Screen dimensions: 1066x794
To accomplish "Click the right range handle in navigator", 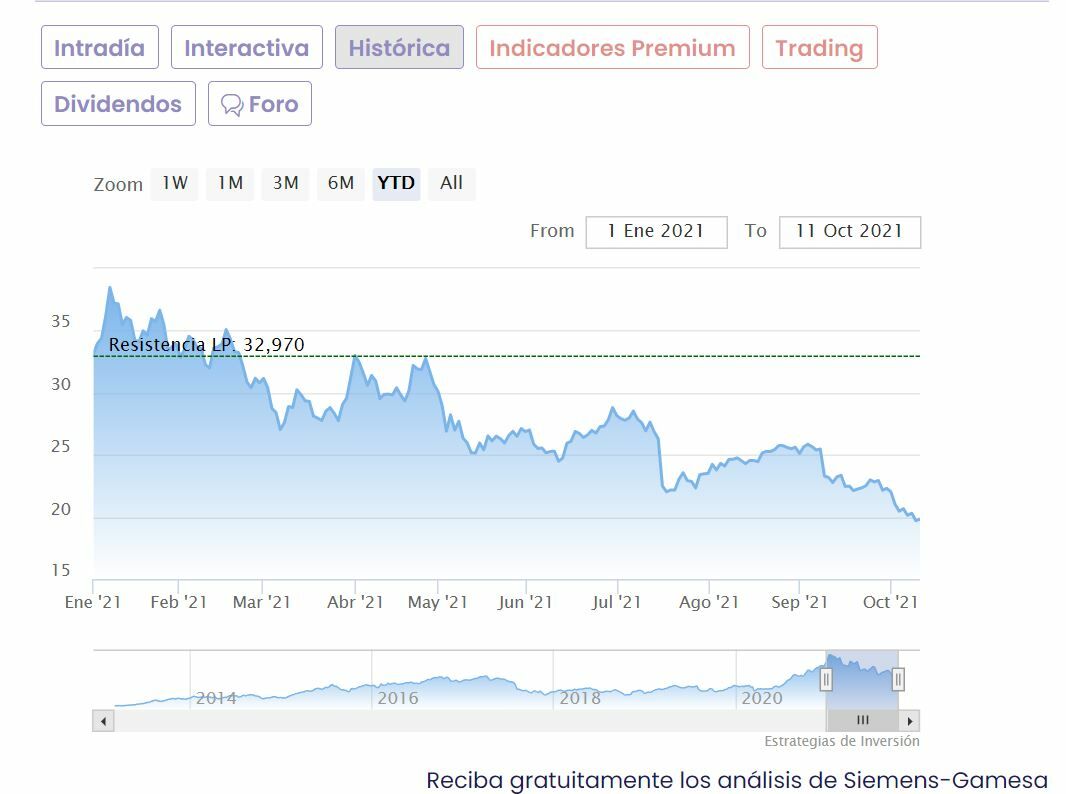I will pos(898,680).
